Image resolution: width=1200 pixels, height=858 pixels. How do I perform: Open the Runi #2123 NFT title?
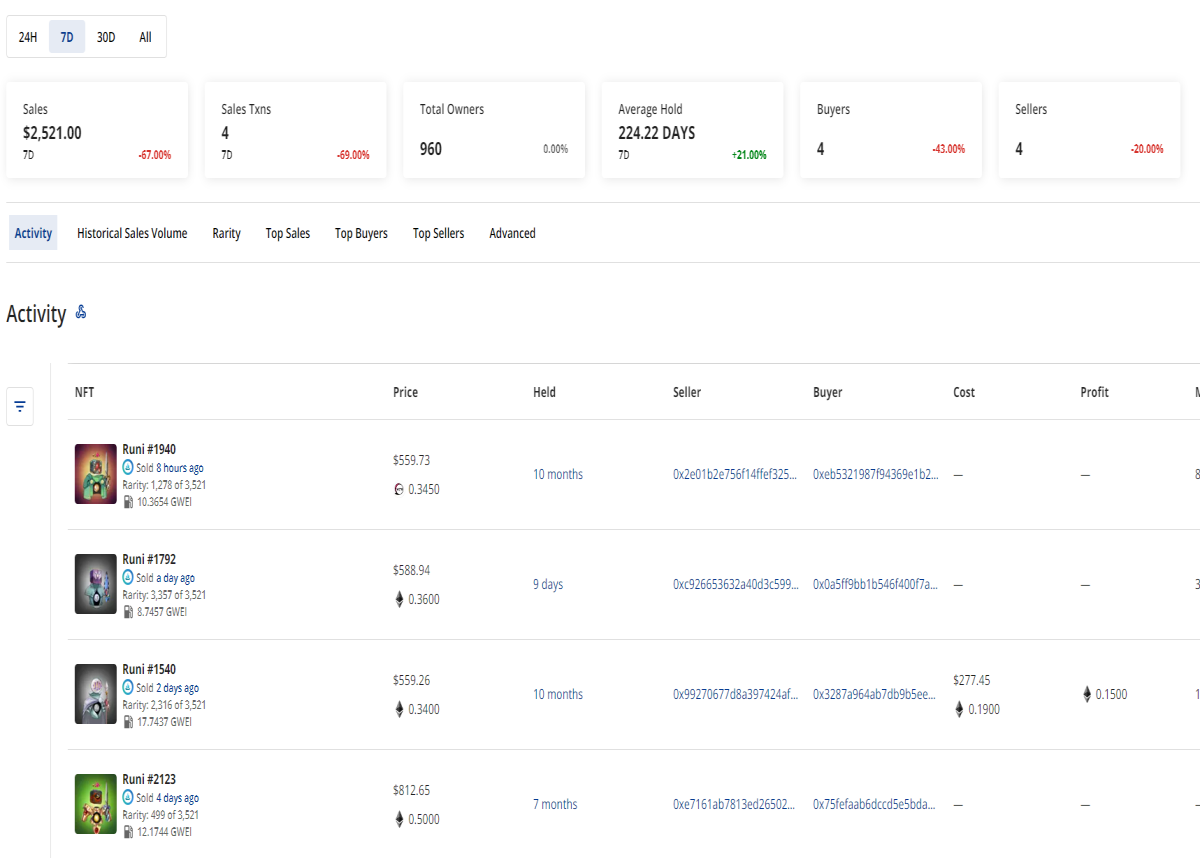pos(149,779)
